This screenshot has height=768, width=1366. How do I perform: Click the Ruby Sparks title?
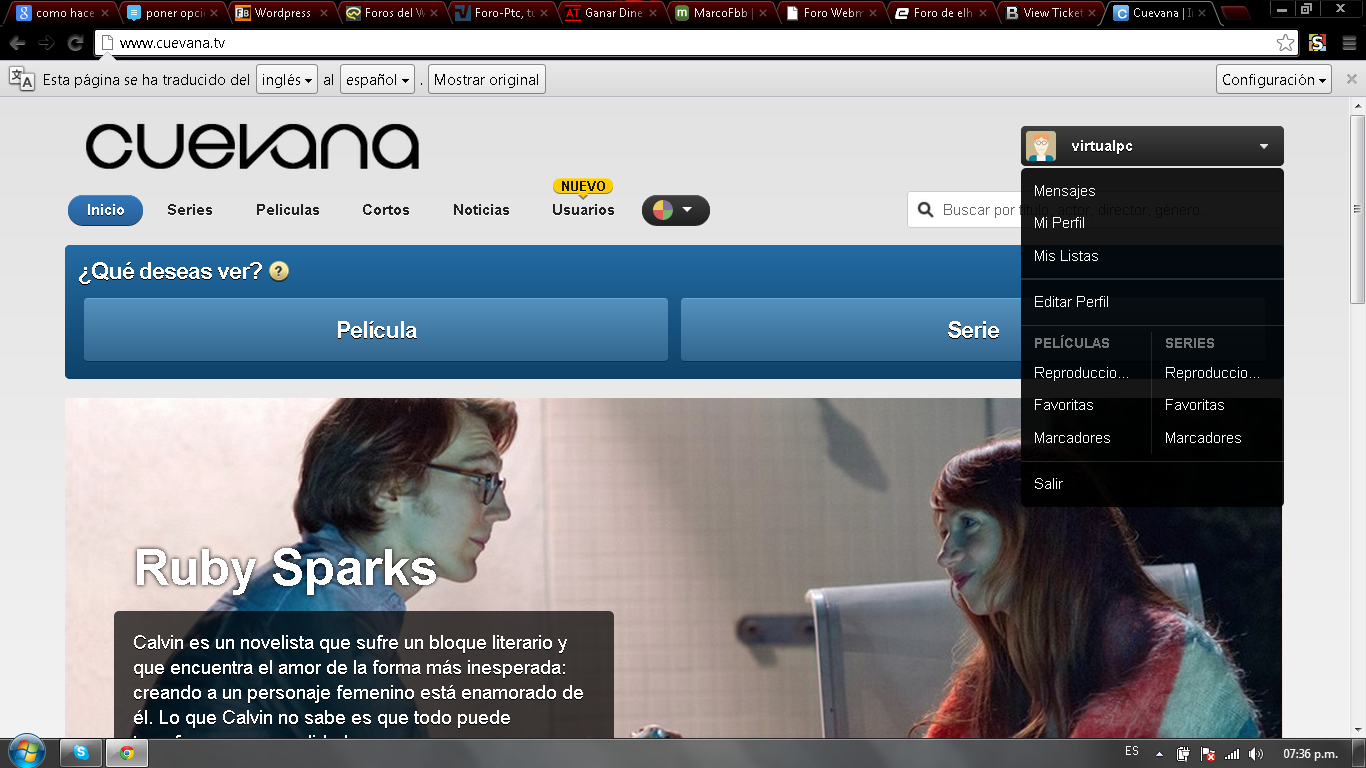click(x=285, y=568)
